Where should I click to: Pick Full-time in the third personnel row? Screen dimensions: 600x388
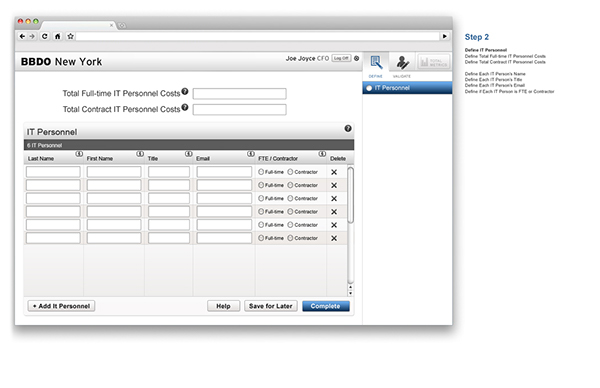click(x=261, y=199)
